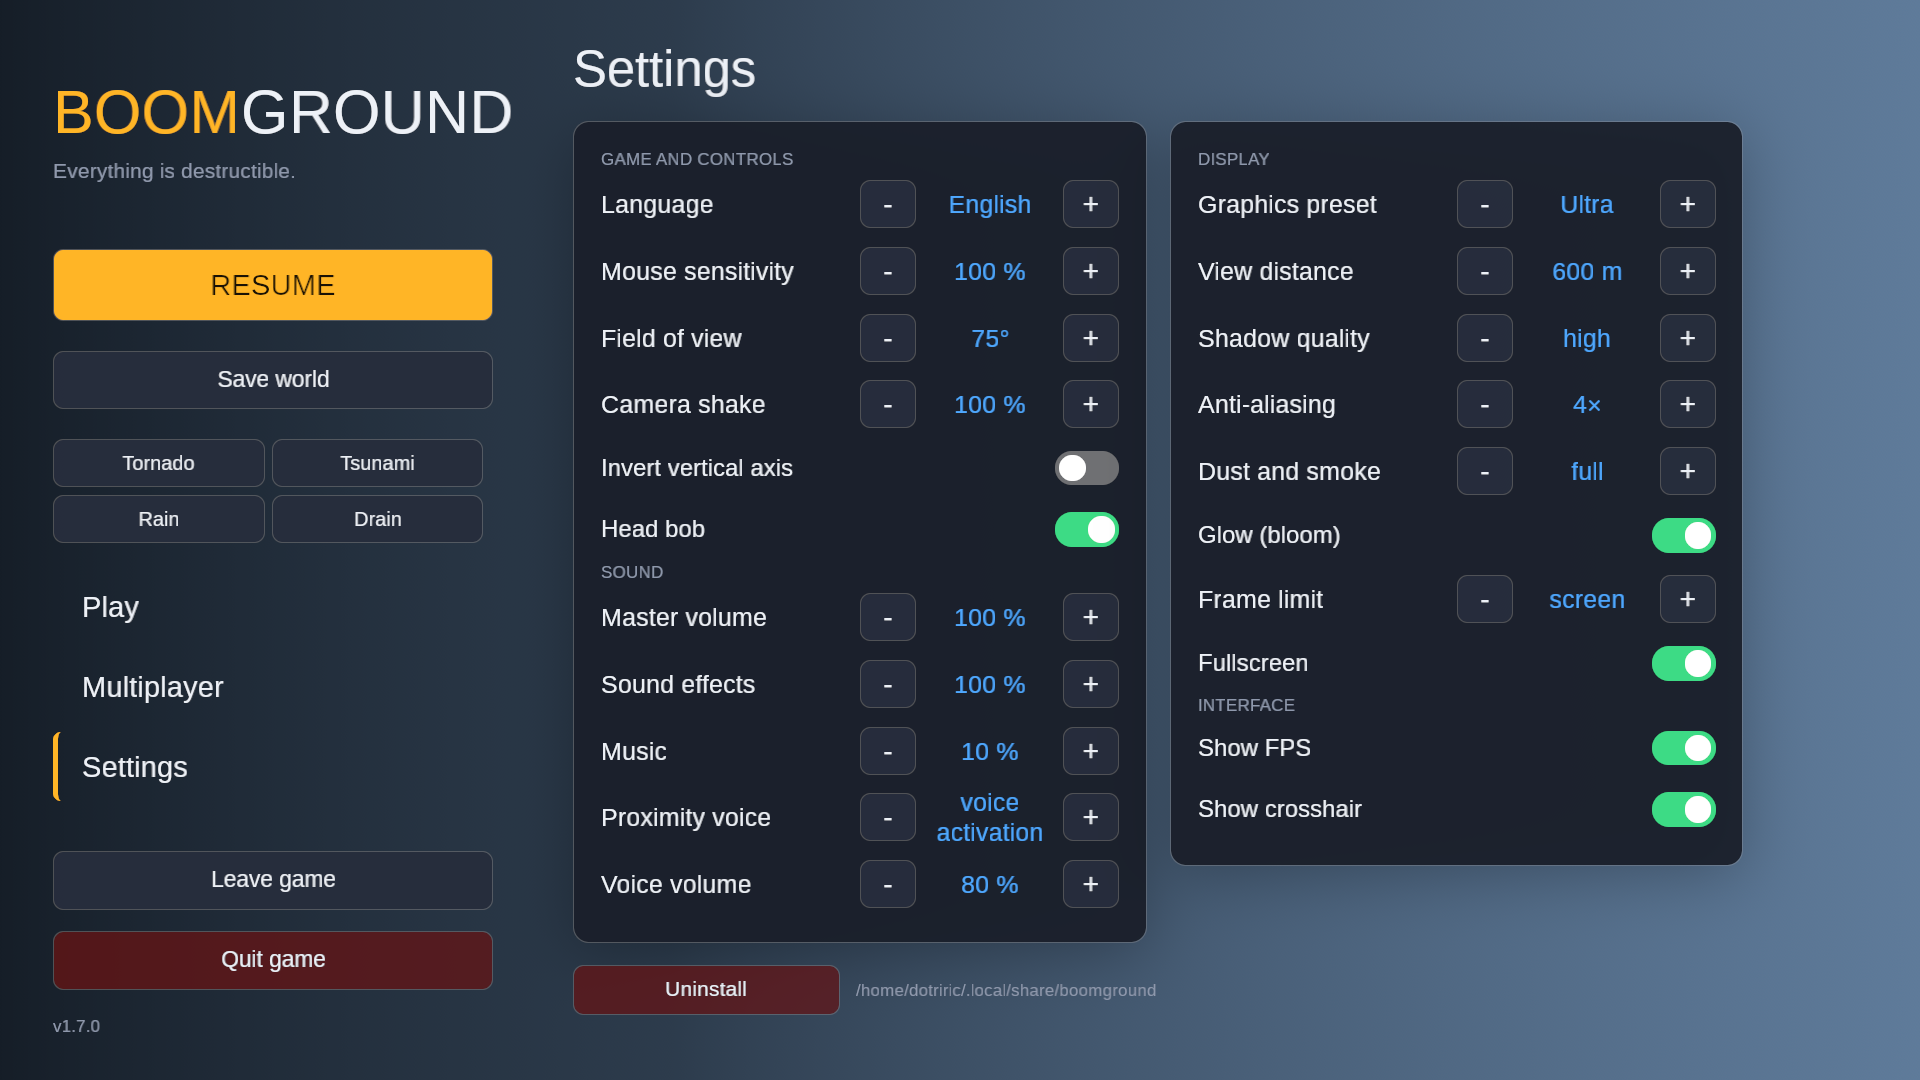Image resolution: width=1920 pixels, height=1080 pixels.
Task: Decrease Camera shake with minus button
Action: [x=887, y=404]
